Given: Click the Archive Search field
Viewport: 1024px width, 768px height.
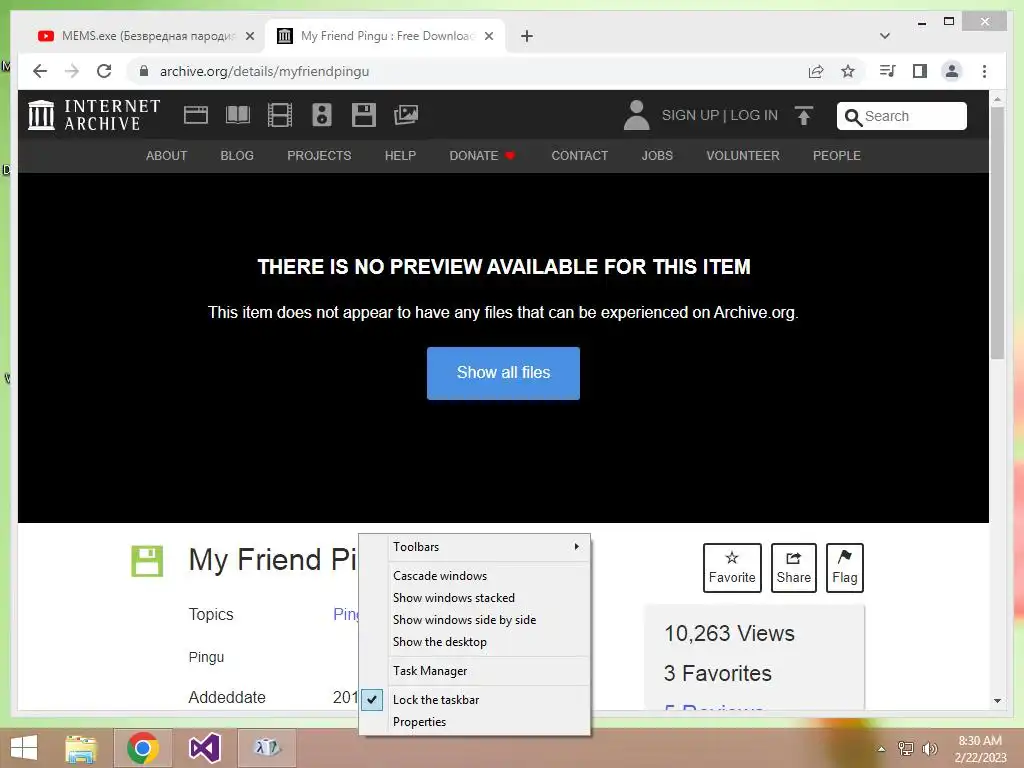Looking at the screenshot, I should pos(902,116).
